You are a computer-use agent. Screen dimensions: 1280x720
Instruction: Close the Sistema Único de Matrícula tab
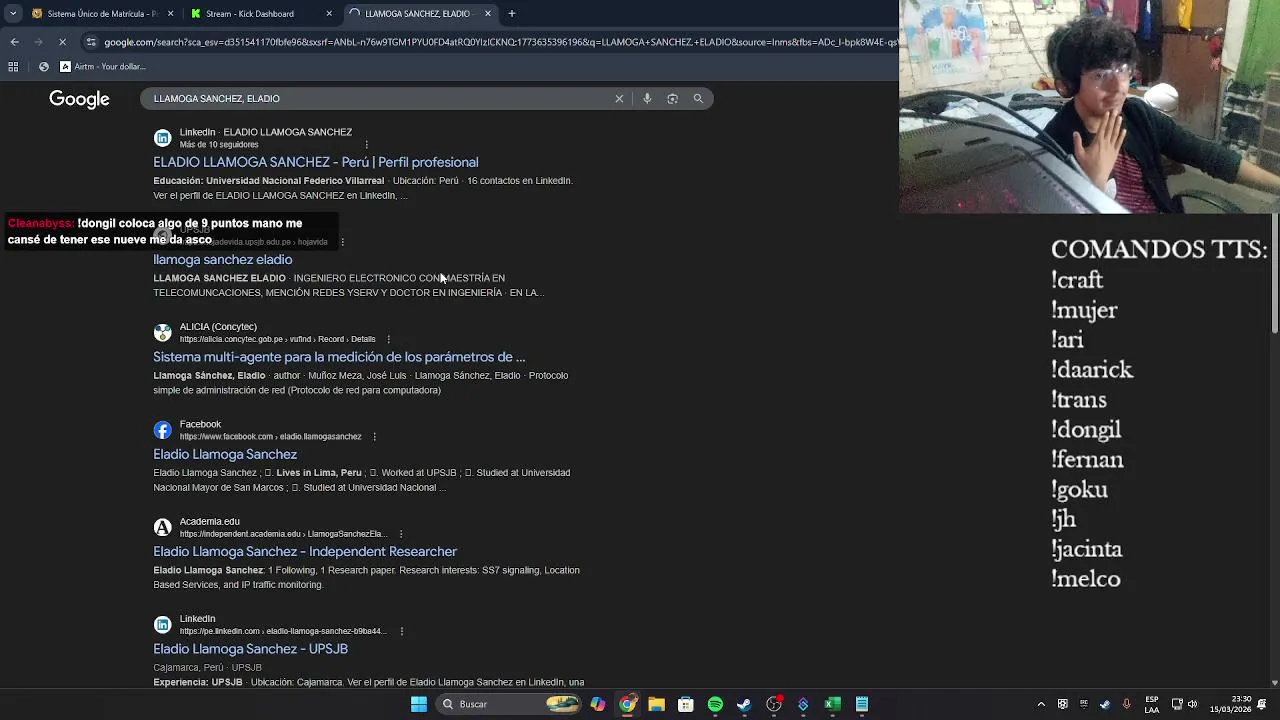coord(170,13)
